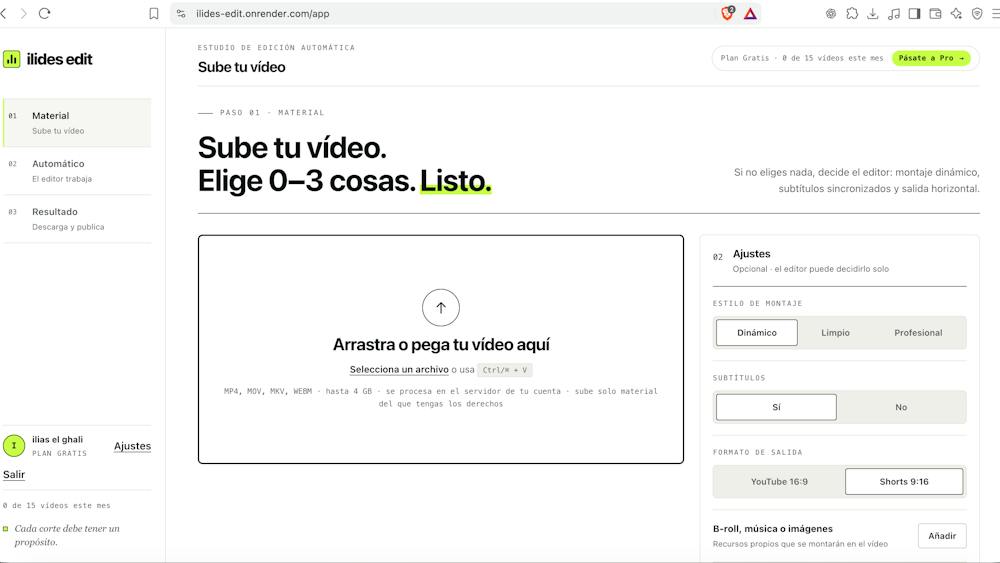The image size is (1000, 563).
Task: Click Pásate a Pro upgrade button
Action: [931, 58]
